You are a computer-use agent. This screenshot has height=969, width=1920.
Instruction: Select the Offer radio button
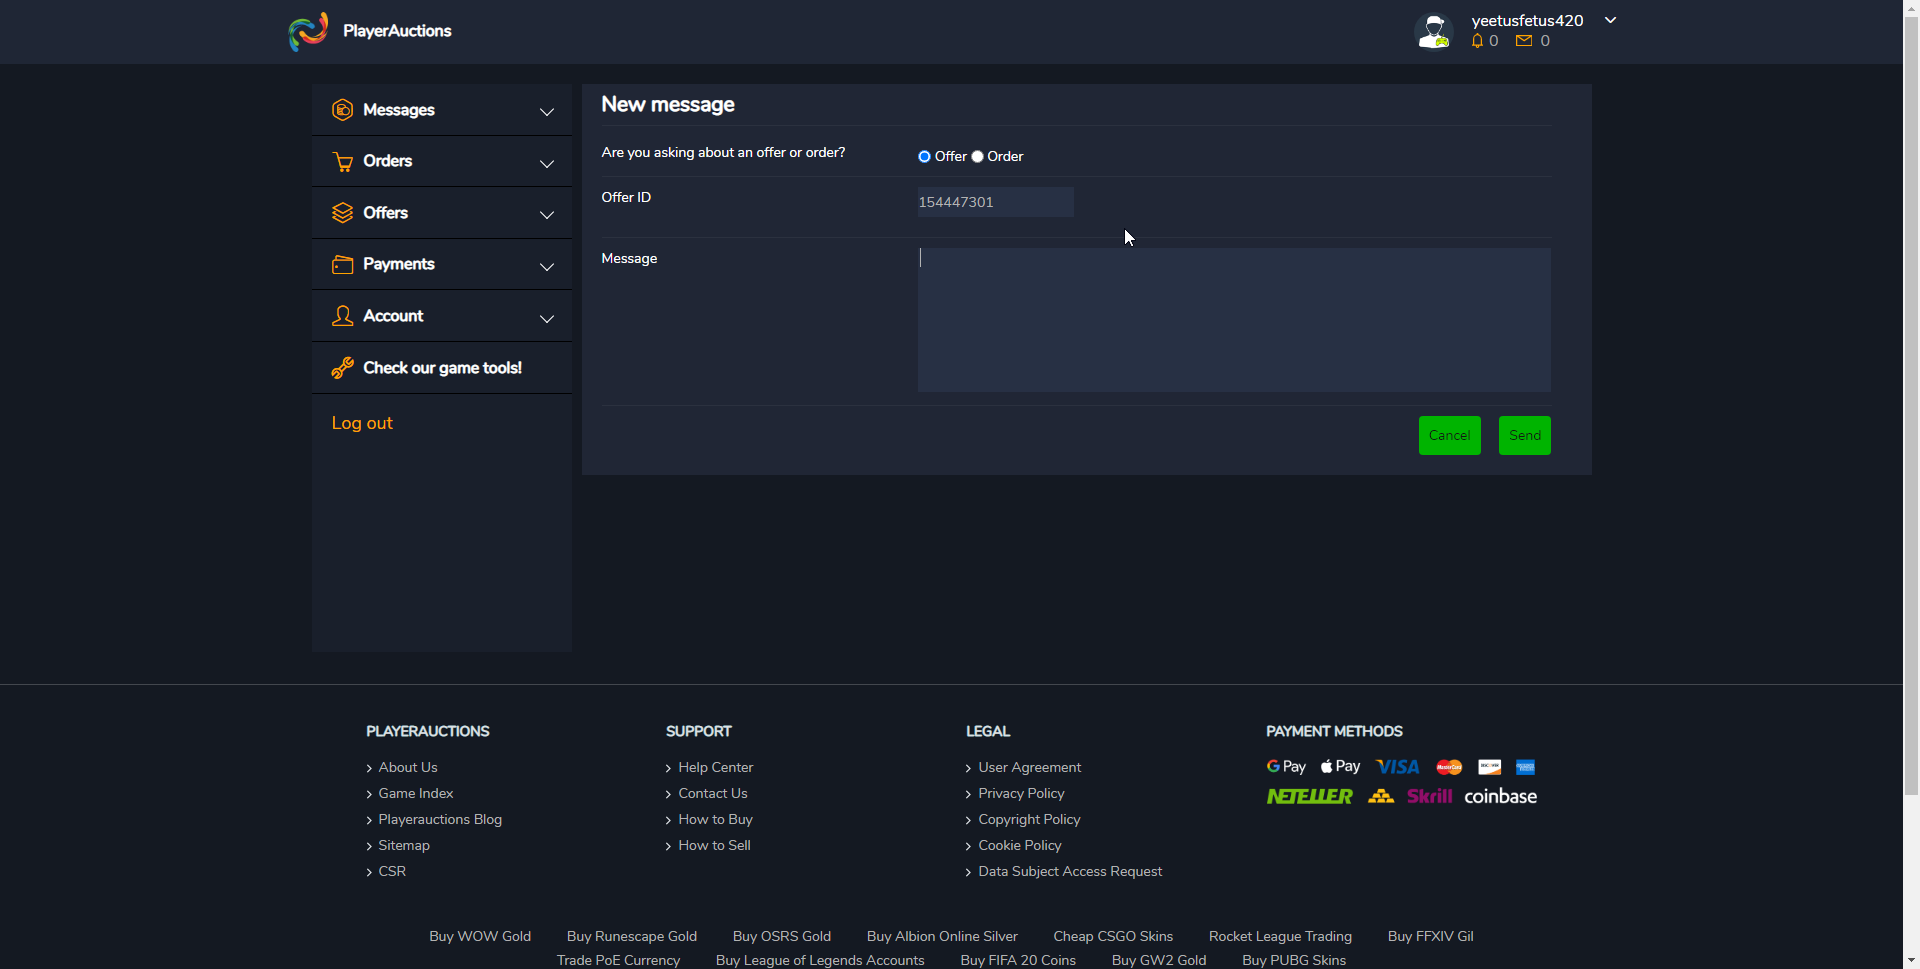click(924, 157)
